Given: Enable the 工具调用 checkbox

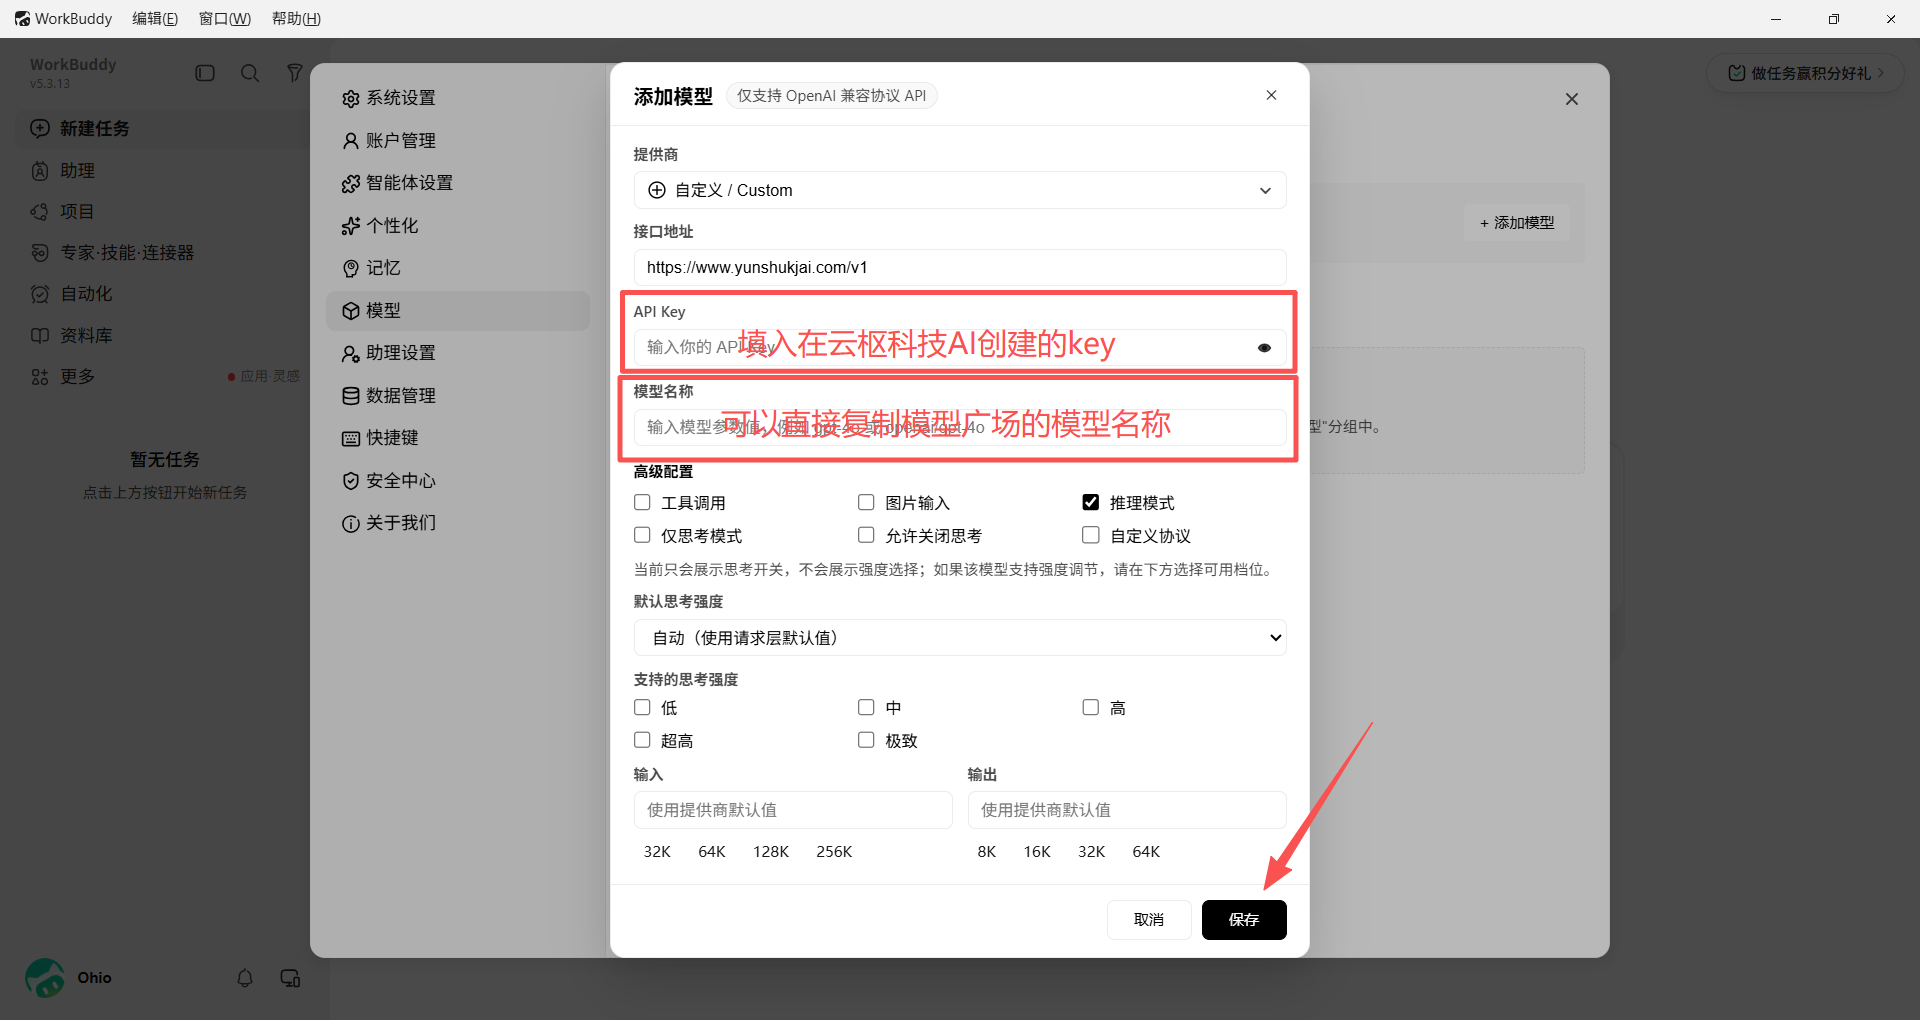Looking at the screenshot, I should [x=642, y=502].
